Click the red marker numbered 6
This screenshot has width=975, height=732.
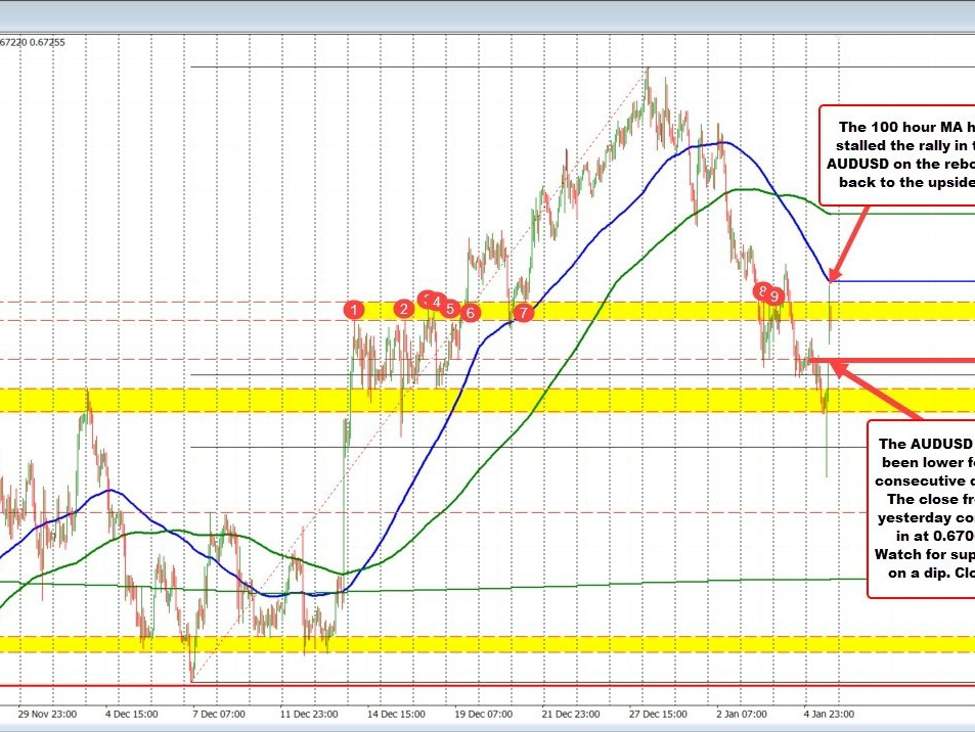470,312
